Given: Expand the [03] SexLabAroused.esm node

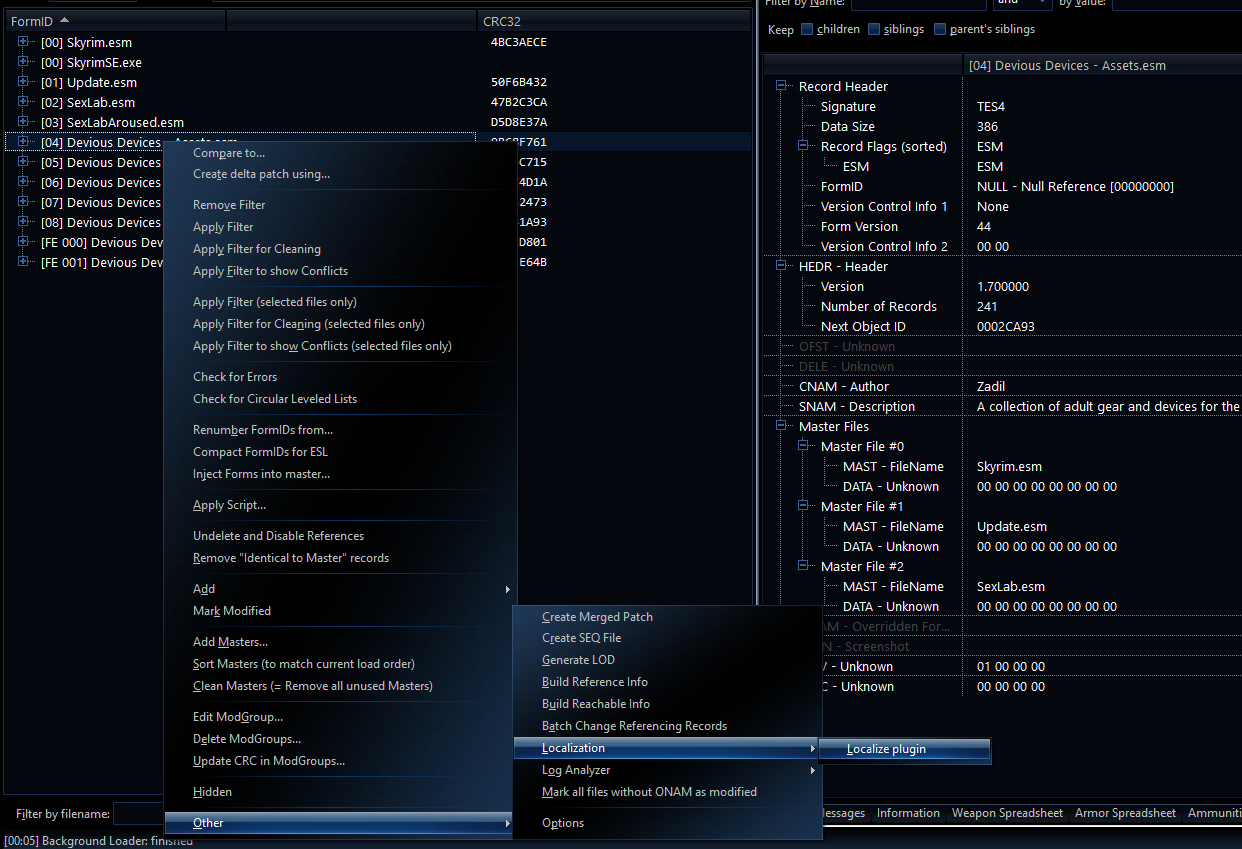Looking at the screenshot, I should [23, 122].
